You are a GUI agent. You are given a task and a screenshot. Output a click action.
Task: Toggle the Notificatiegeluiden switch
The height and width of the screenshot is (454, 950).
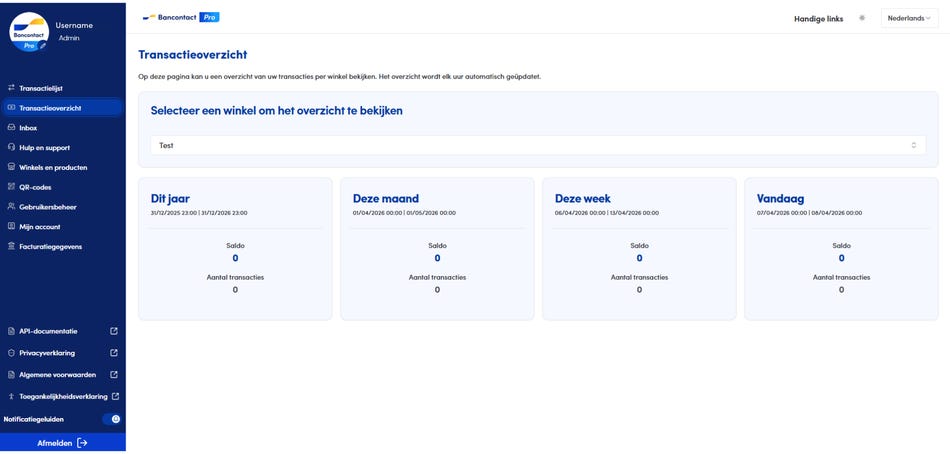point(111,419)
